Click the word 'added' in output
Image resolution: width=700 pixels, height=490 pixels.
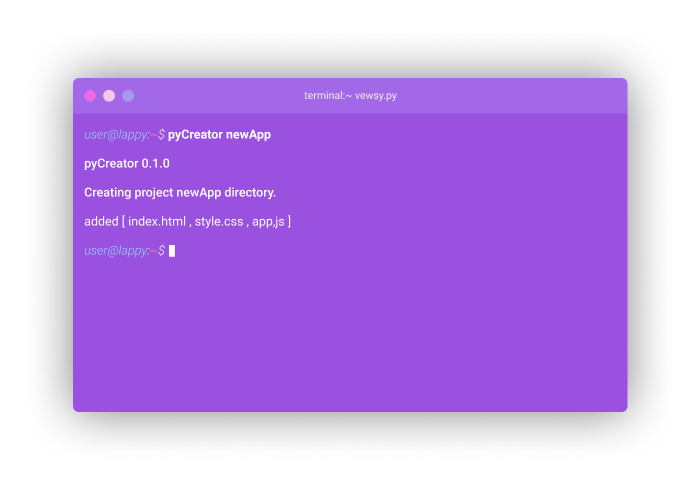pyautogui.click(x=101, y=221)
